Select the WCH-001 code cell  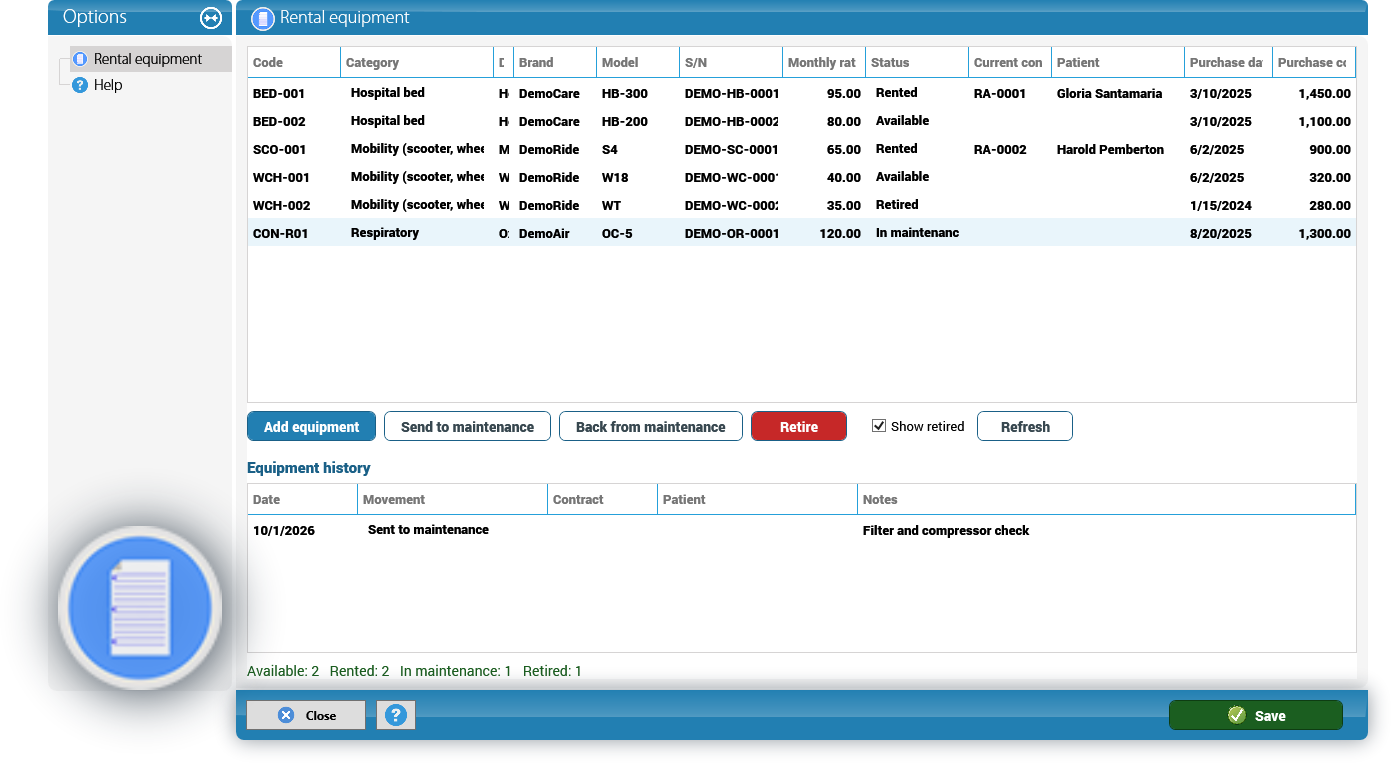click(281, 177)
